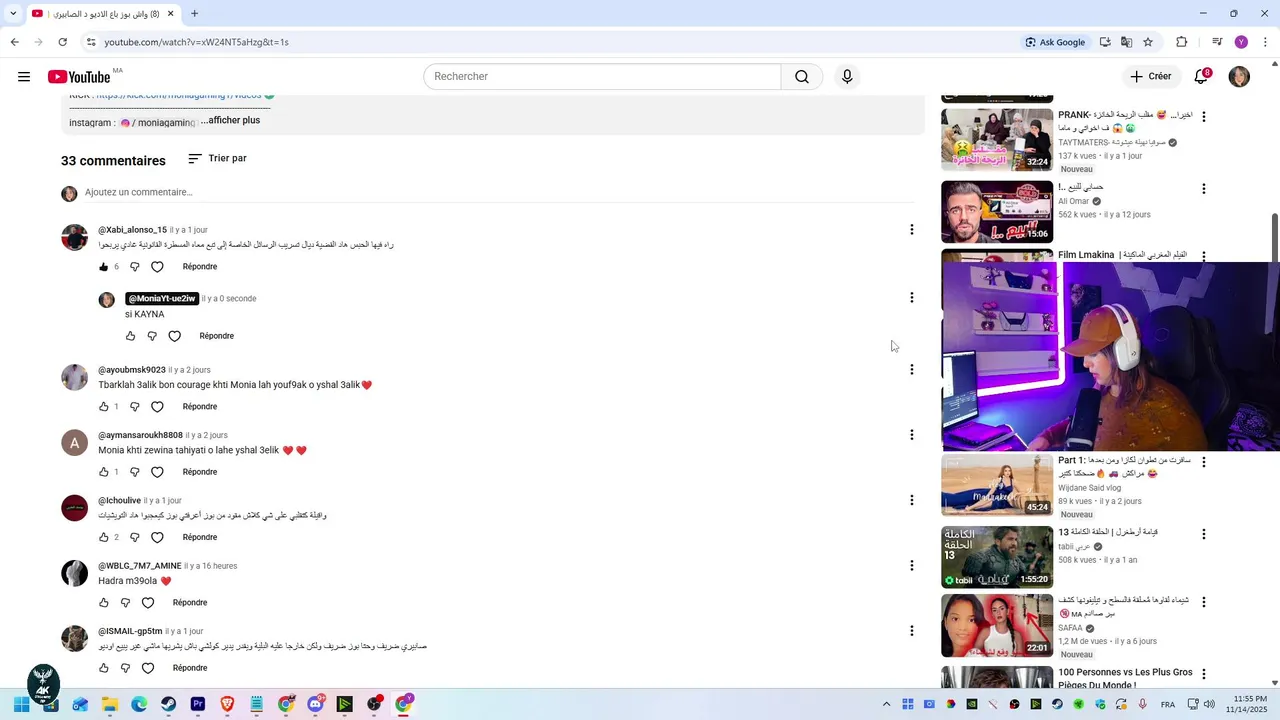1280x720 pixels.
Task: Dislike the 'si KAYNA' reply
Action: point(152,336)
